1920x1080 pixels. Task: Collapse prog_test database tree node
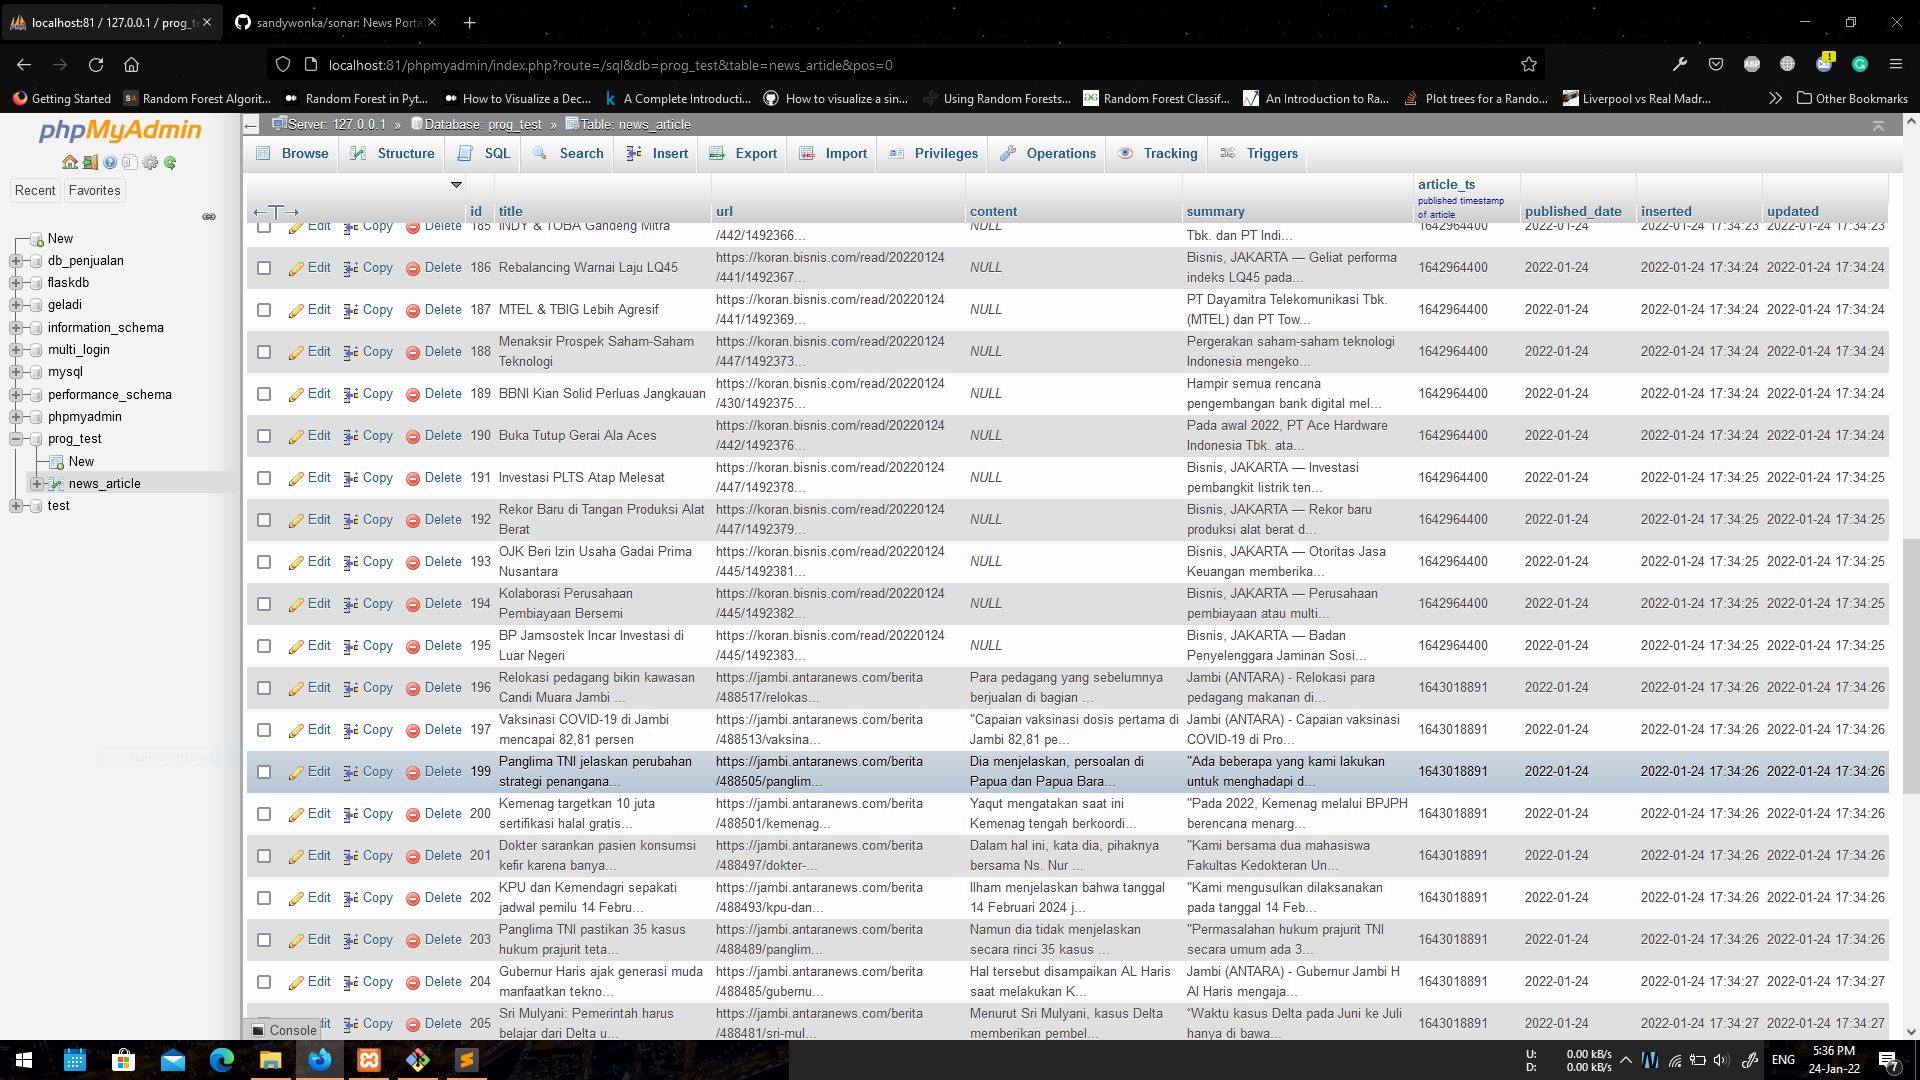point(16,439)
